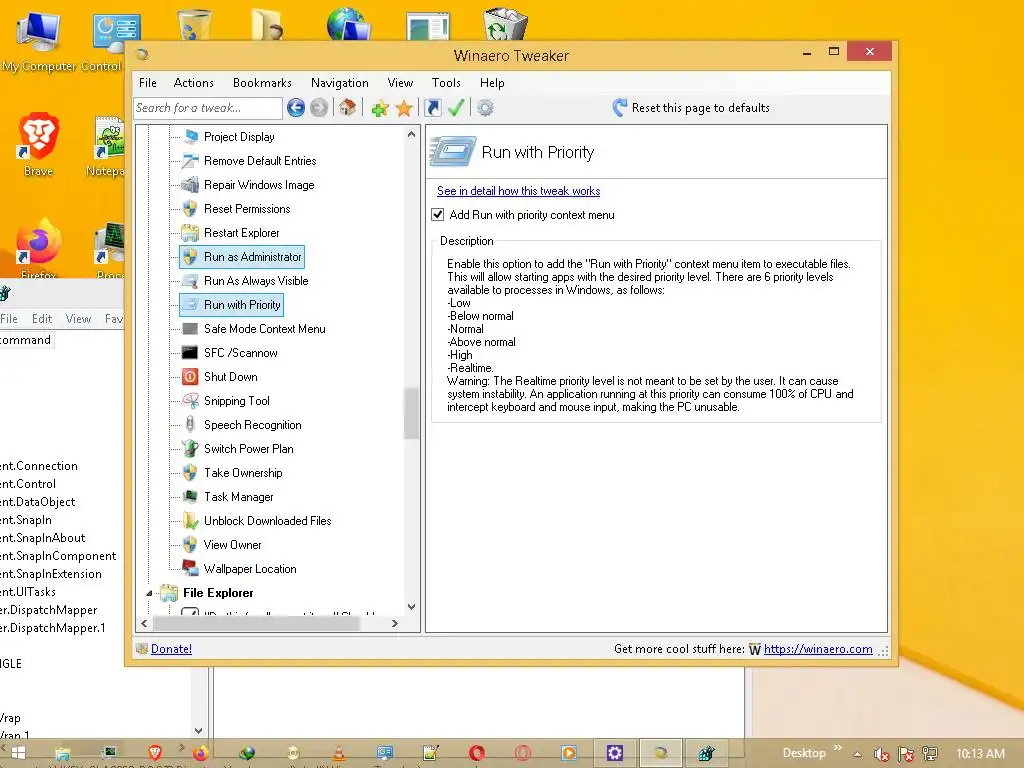Click Speech Recognition microphone icon
The image size is (1024, 768).
pyautogui.click(x=189, y=424)
